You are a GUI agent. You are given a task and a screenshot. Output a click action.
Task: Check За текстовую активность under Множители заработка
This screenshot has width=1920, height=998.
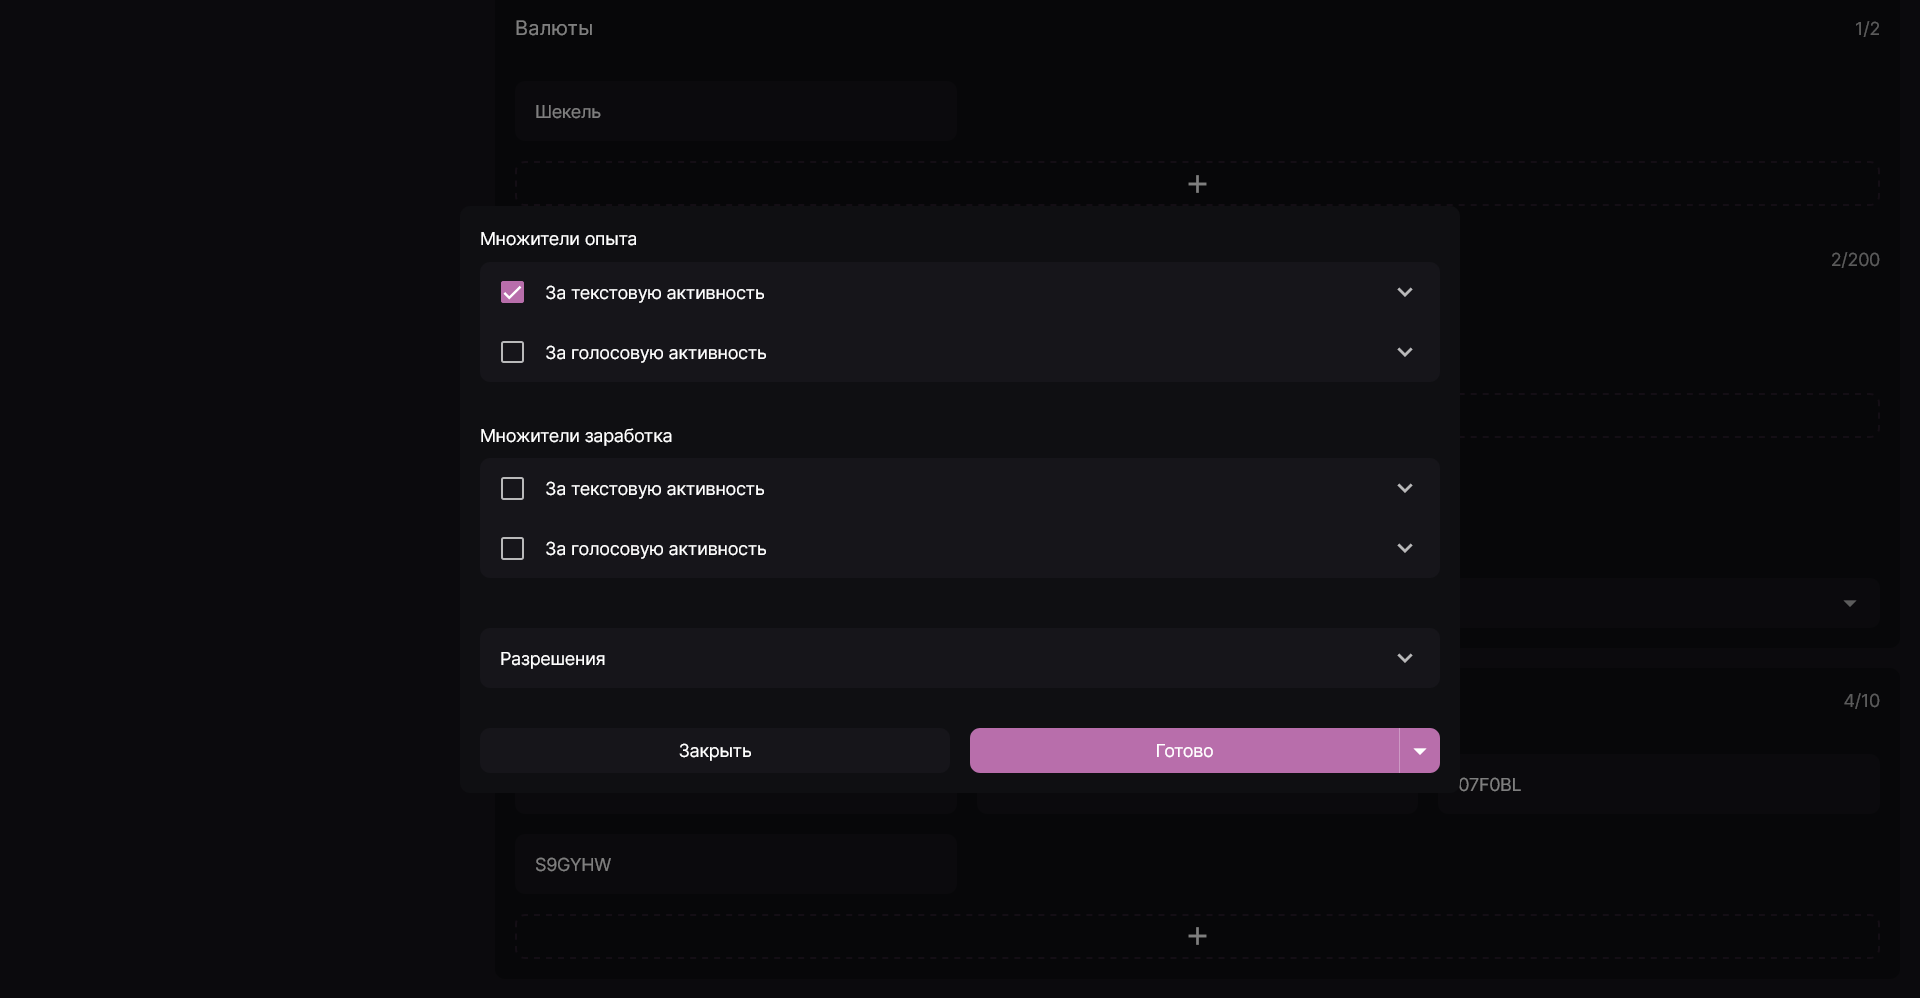(x=512, y=488)
